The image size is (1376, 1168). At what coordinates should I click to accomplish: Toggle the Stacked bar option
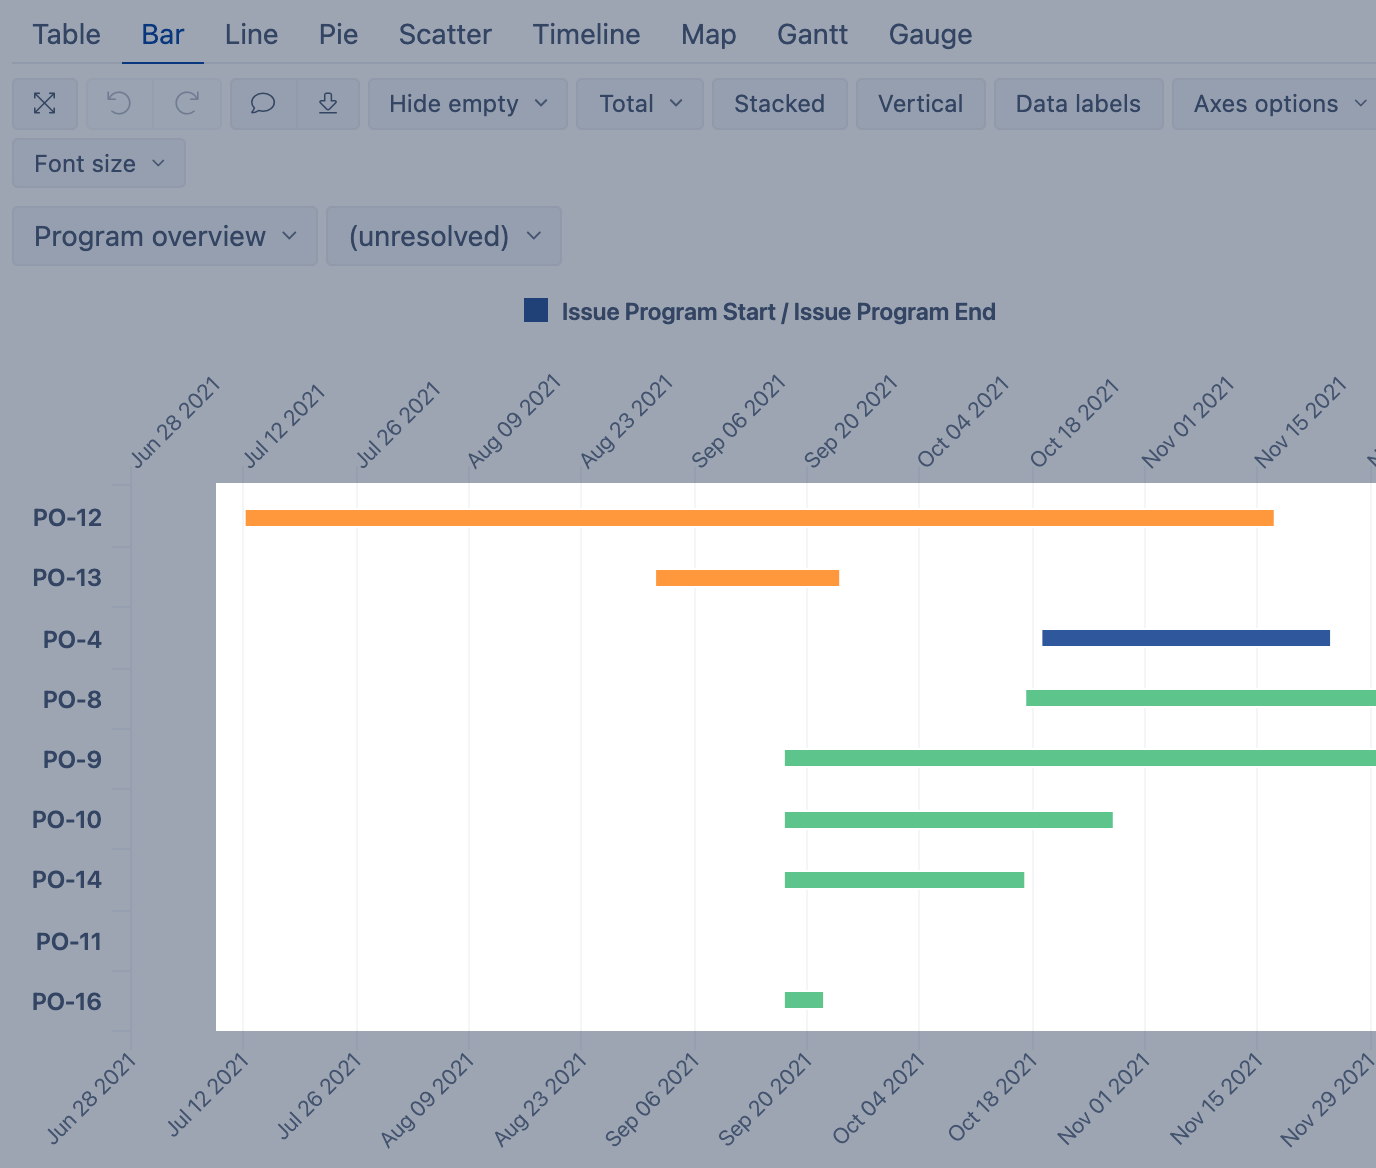point(779,104)
